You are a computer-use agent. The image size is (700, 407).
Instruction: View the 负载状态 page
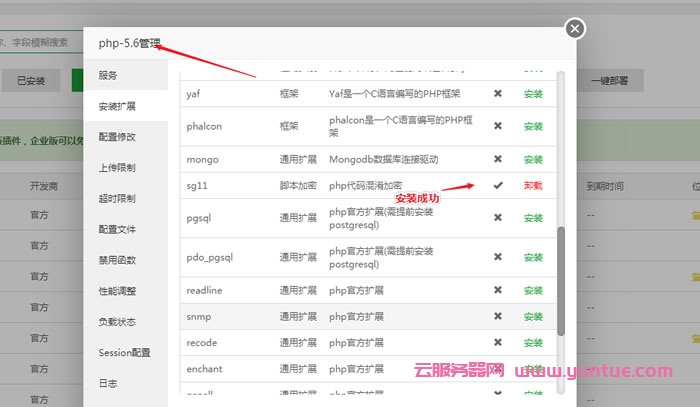click(117, 322)
